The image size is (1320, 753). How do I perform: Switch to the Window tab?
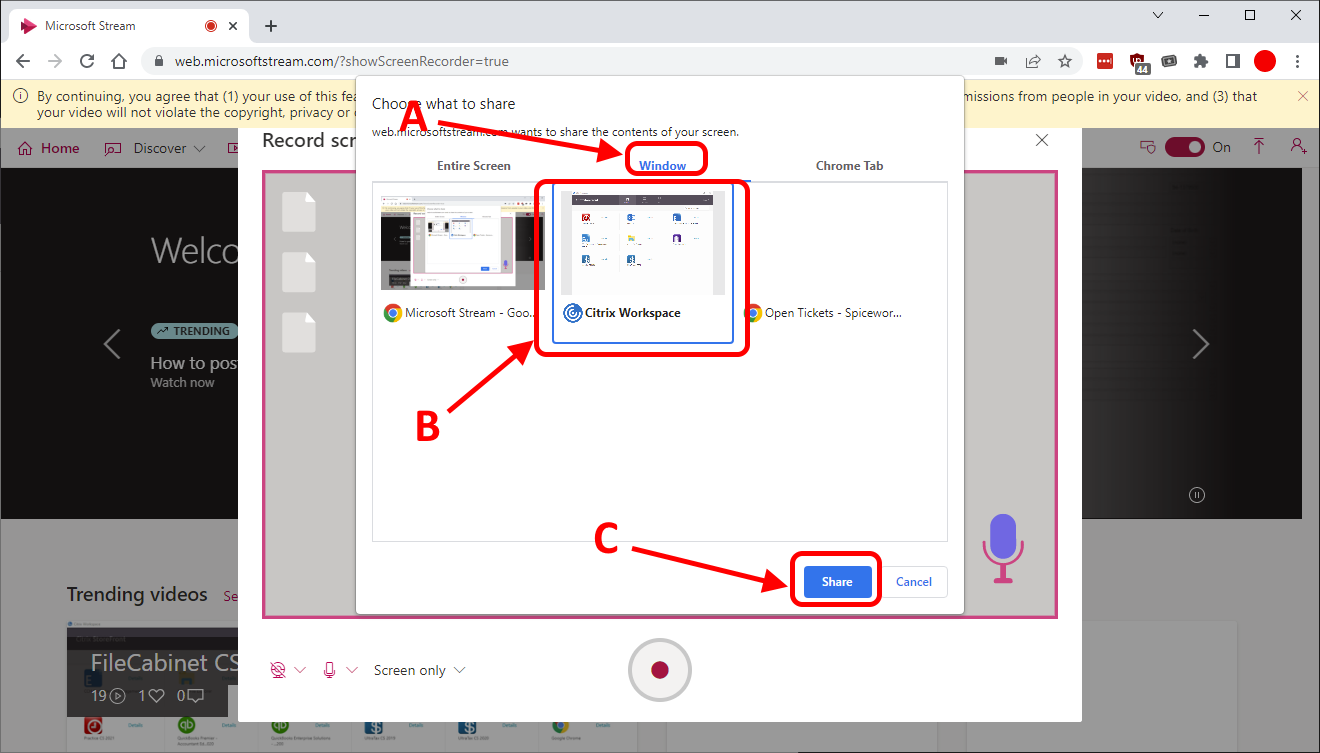pyautogui.click(x=662, y=165)
